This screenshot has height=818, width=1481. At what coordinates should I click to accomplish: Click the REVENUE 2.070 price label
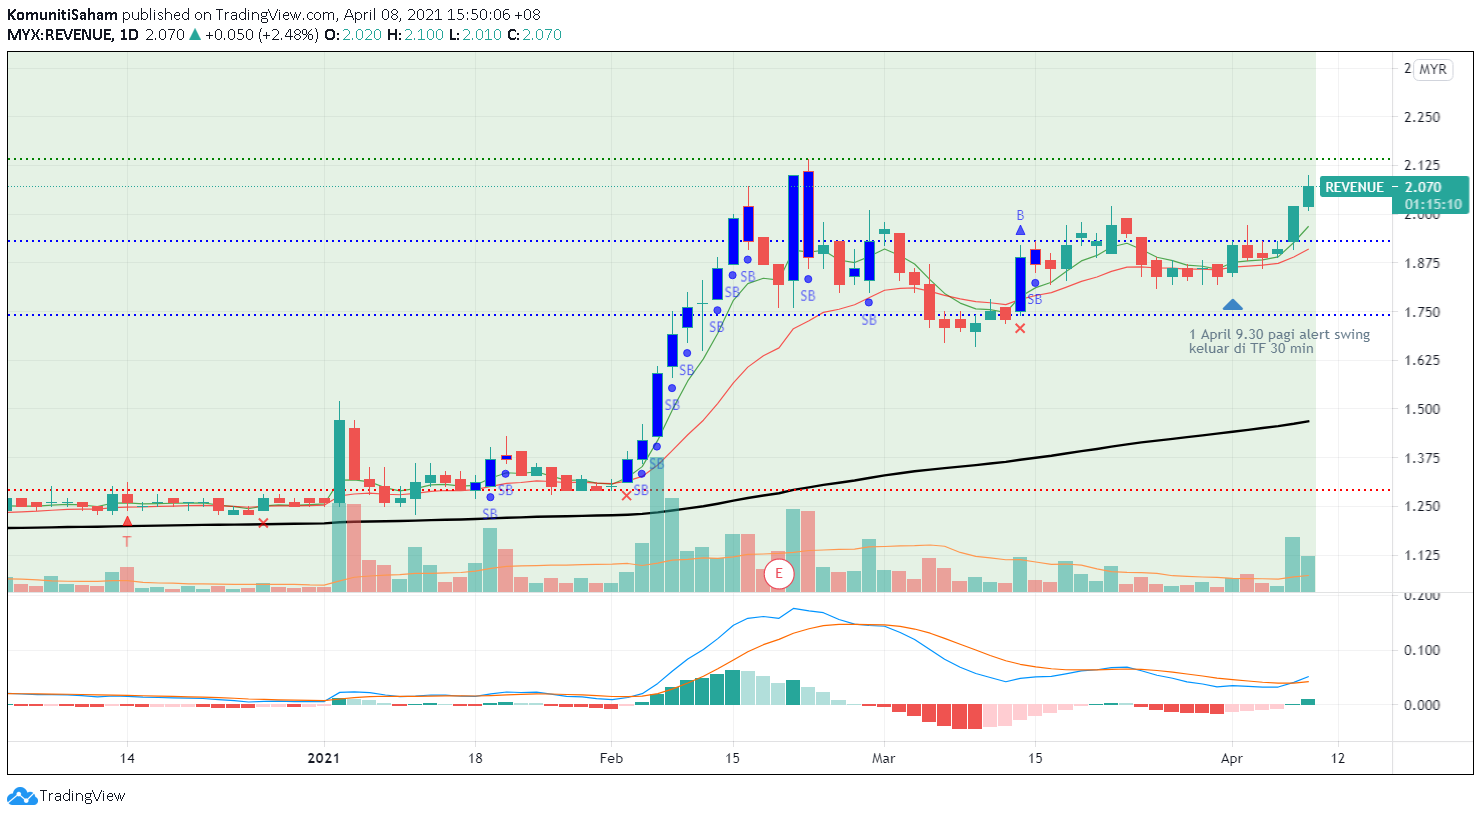[x=1394, y=187]
